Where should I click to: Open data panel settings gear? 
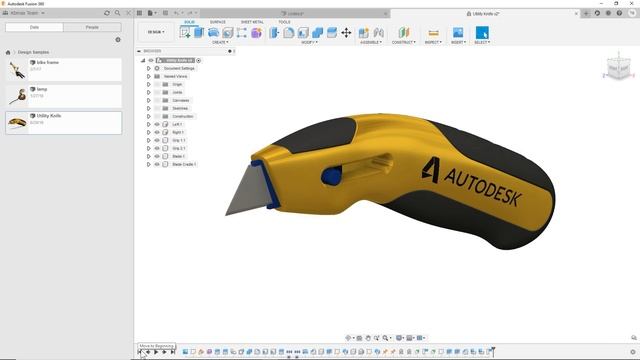coord(118,40)
